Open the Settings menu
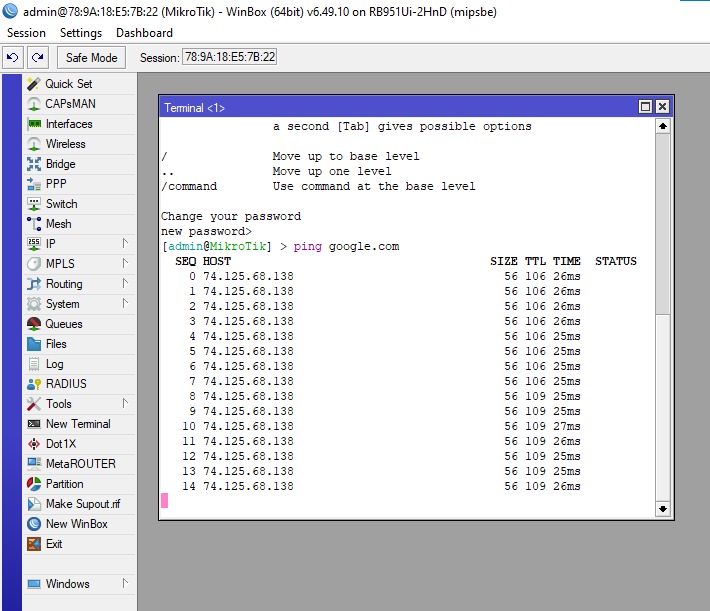Screen dimensions: 710x611 point(81,33)
